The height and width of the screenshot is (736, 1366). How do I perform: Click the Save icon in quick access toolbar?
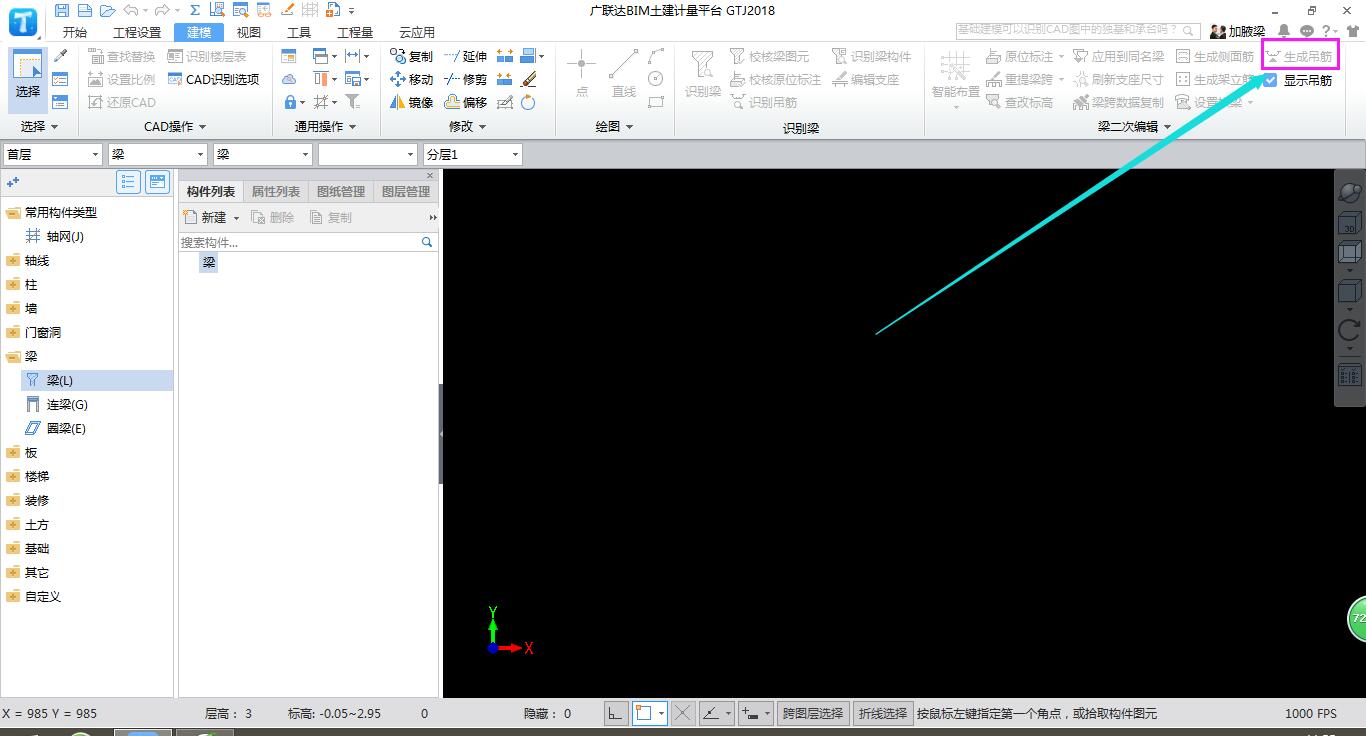(x=62, y=10)
